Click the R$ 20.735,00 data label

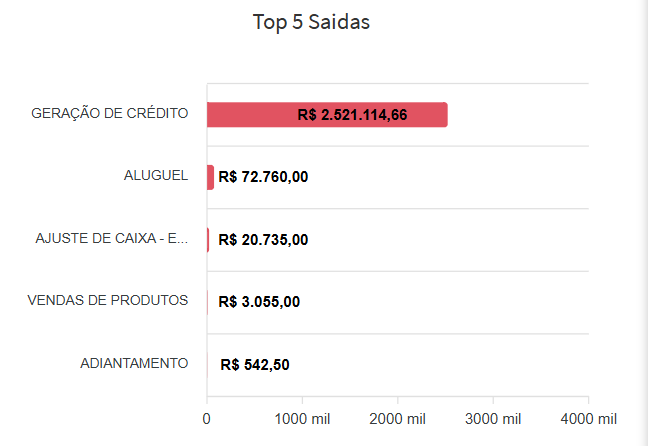[263, 239]
